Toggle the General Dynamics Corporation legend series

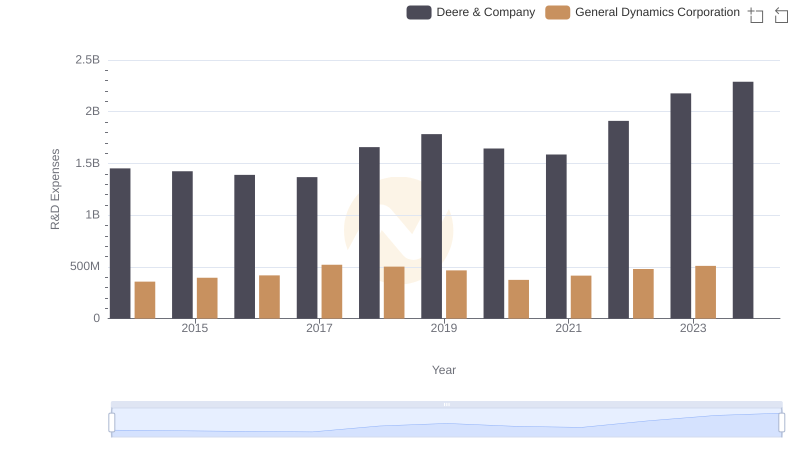(642, 12)
